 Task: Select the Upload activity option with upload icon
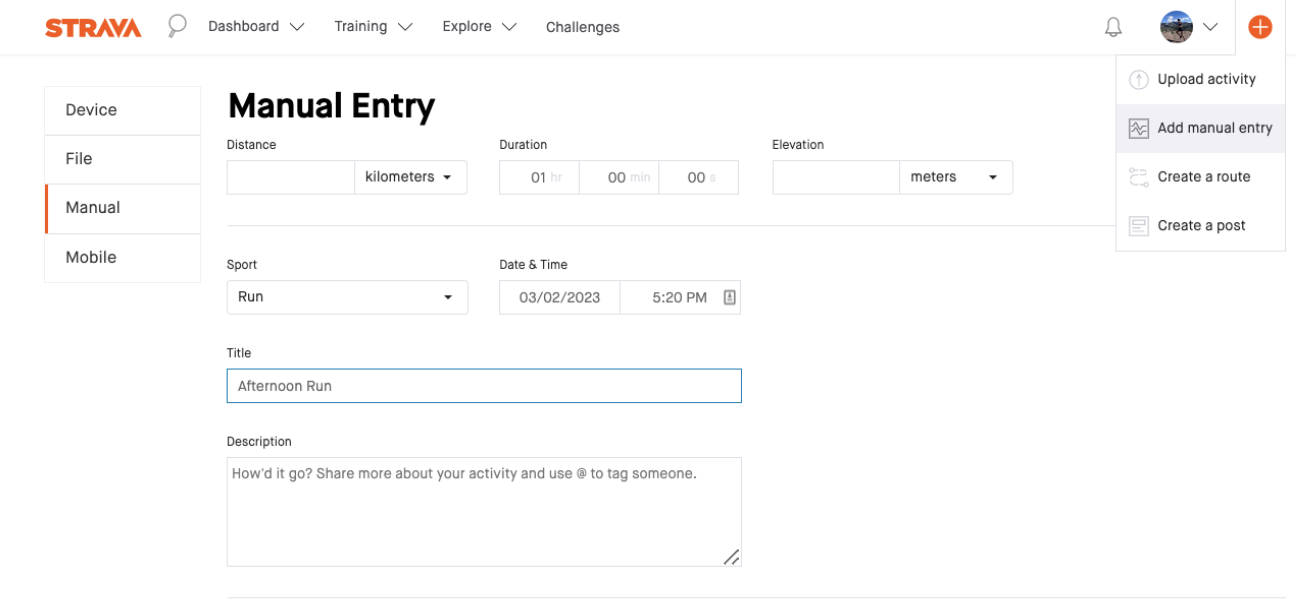click(x=1200, y=79)
